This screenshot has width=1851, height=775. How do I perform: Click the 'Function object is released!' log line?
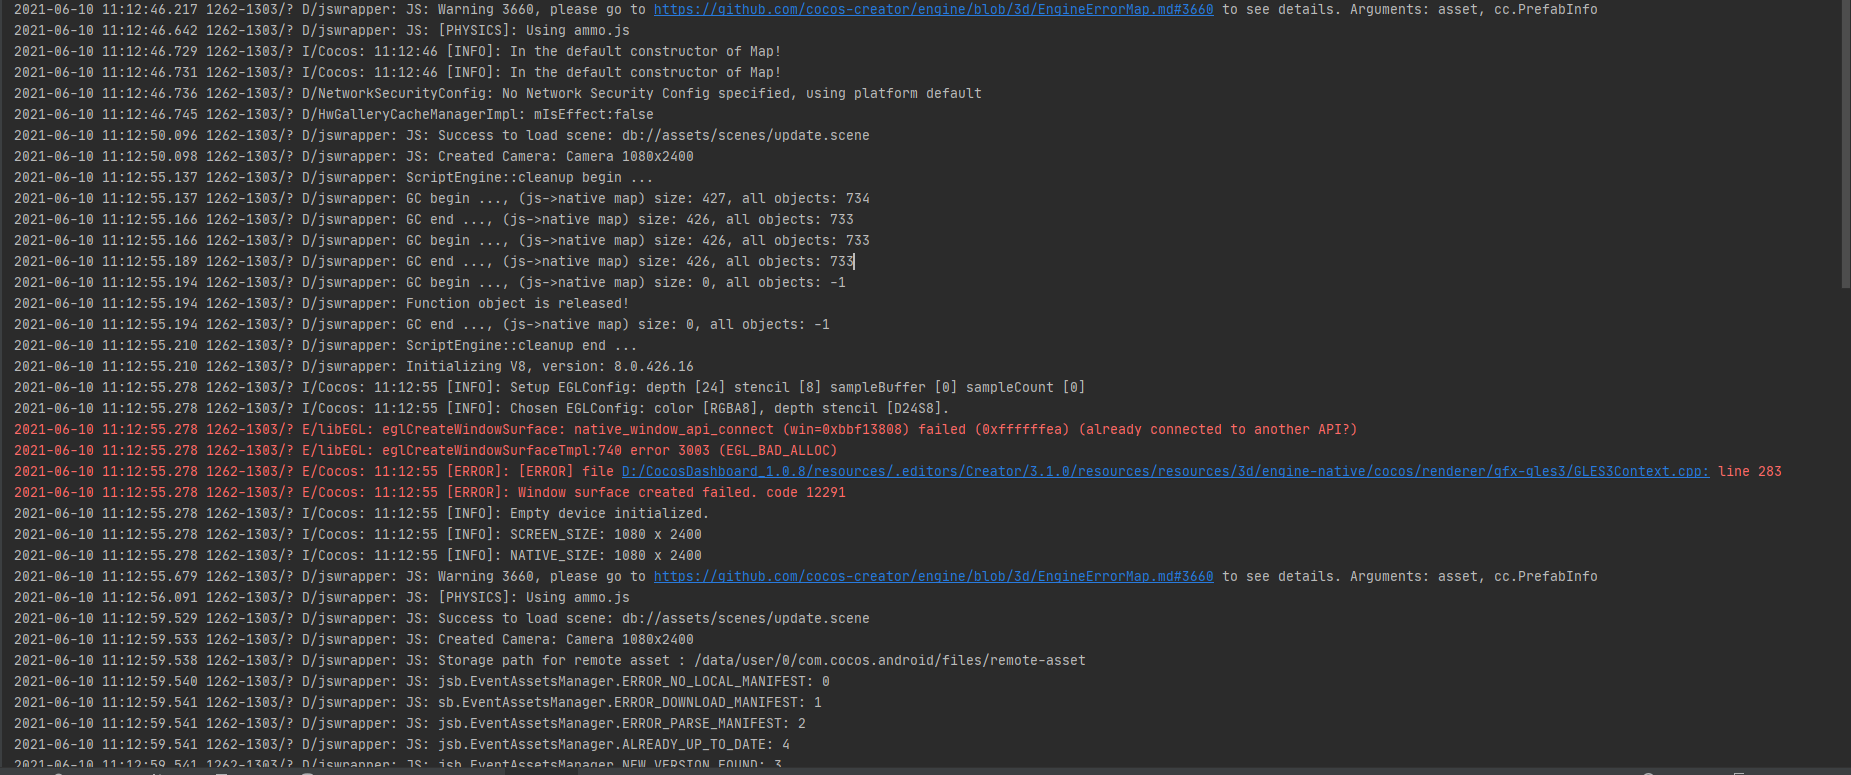(517, 303)
